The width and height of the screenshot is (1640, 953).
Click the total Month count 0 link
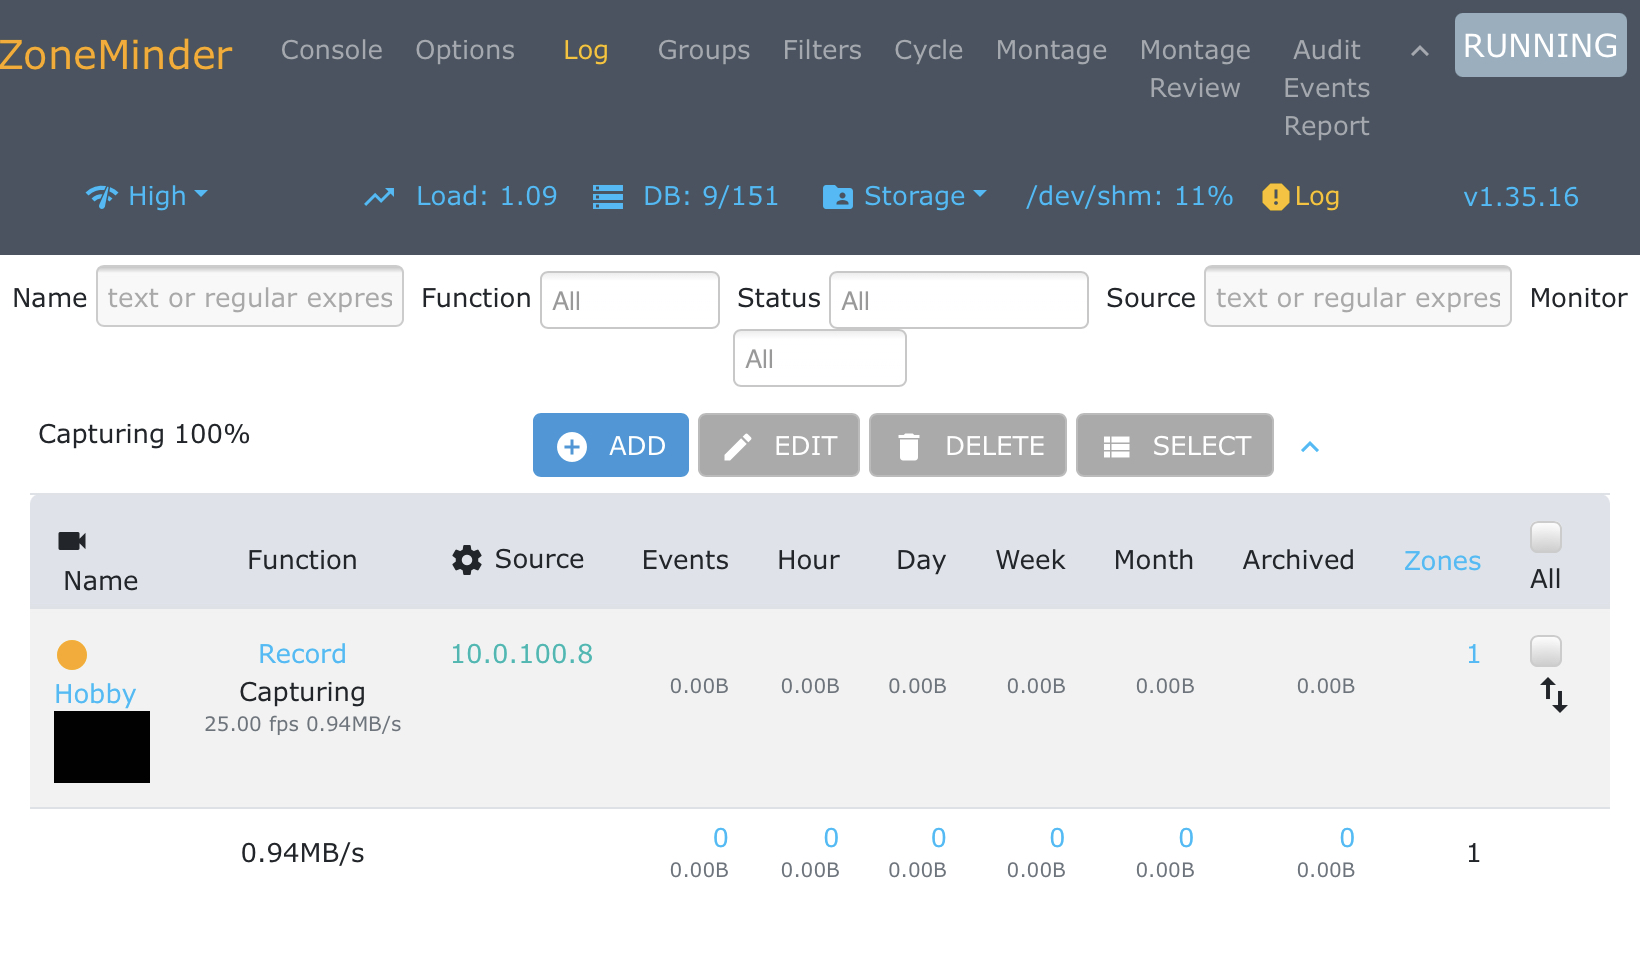click(1186, 838)
